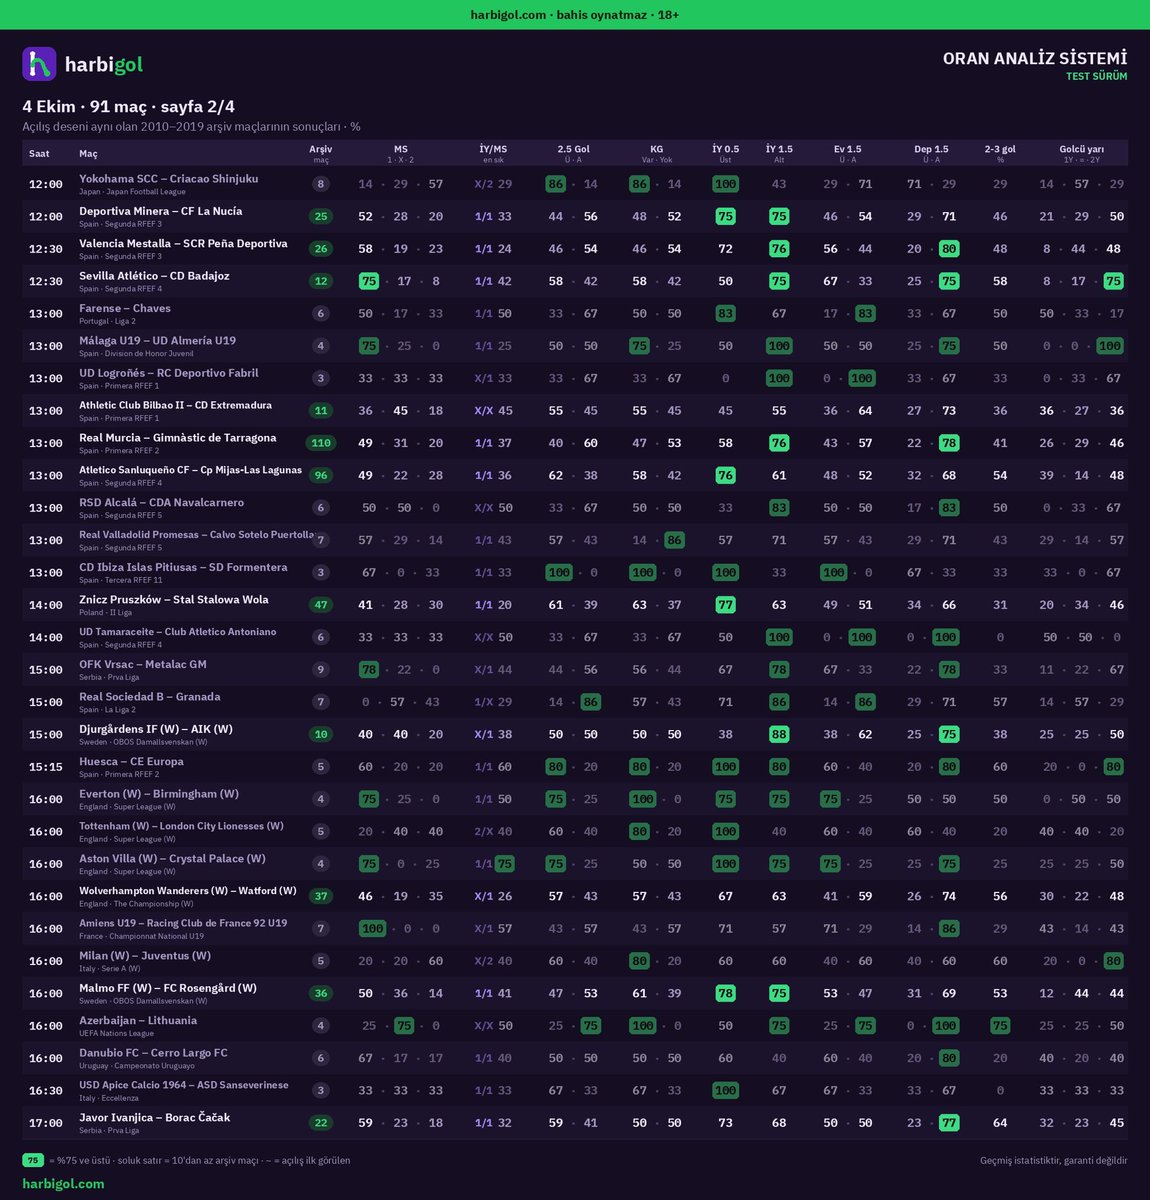Click the Málaga U19 – UD Almería U19 match

click(x=157, y=340)
